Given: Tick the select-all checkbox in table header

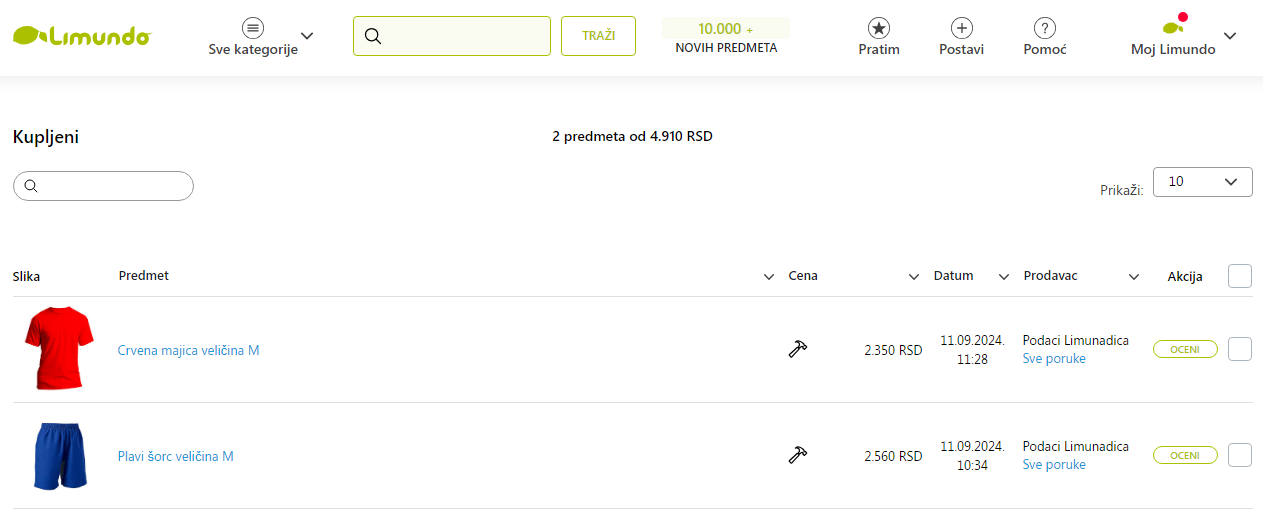Looking at the screenshot, I should (x=1240, y=276).
